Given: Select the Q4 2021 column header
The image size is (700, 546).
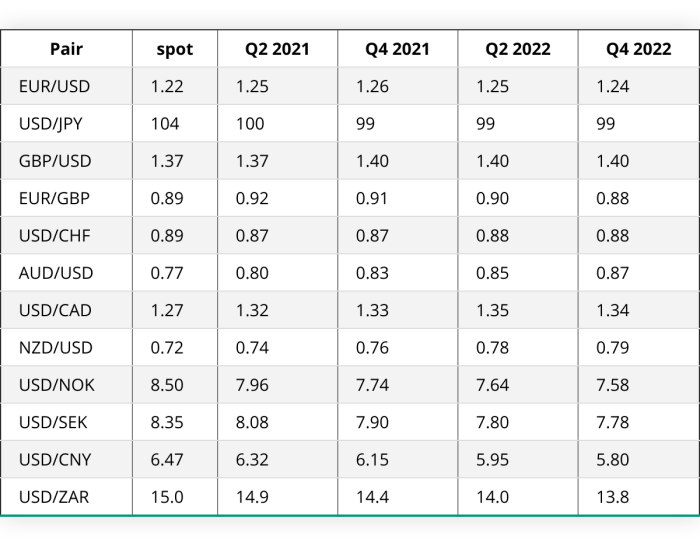Looking at the screenshot, I should [x=397, y=49].
